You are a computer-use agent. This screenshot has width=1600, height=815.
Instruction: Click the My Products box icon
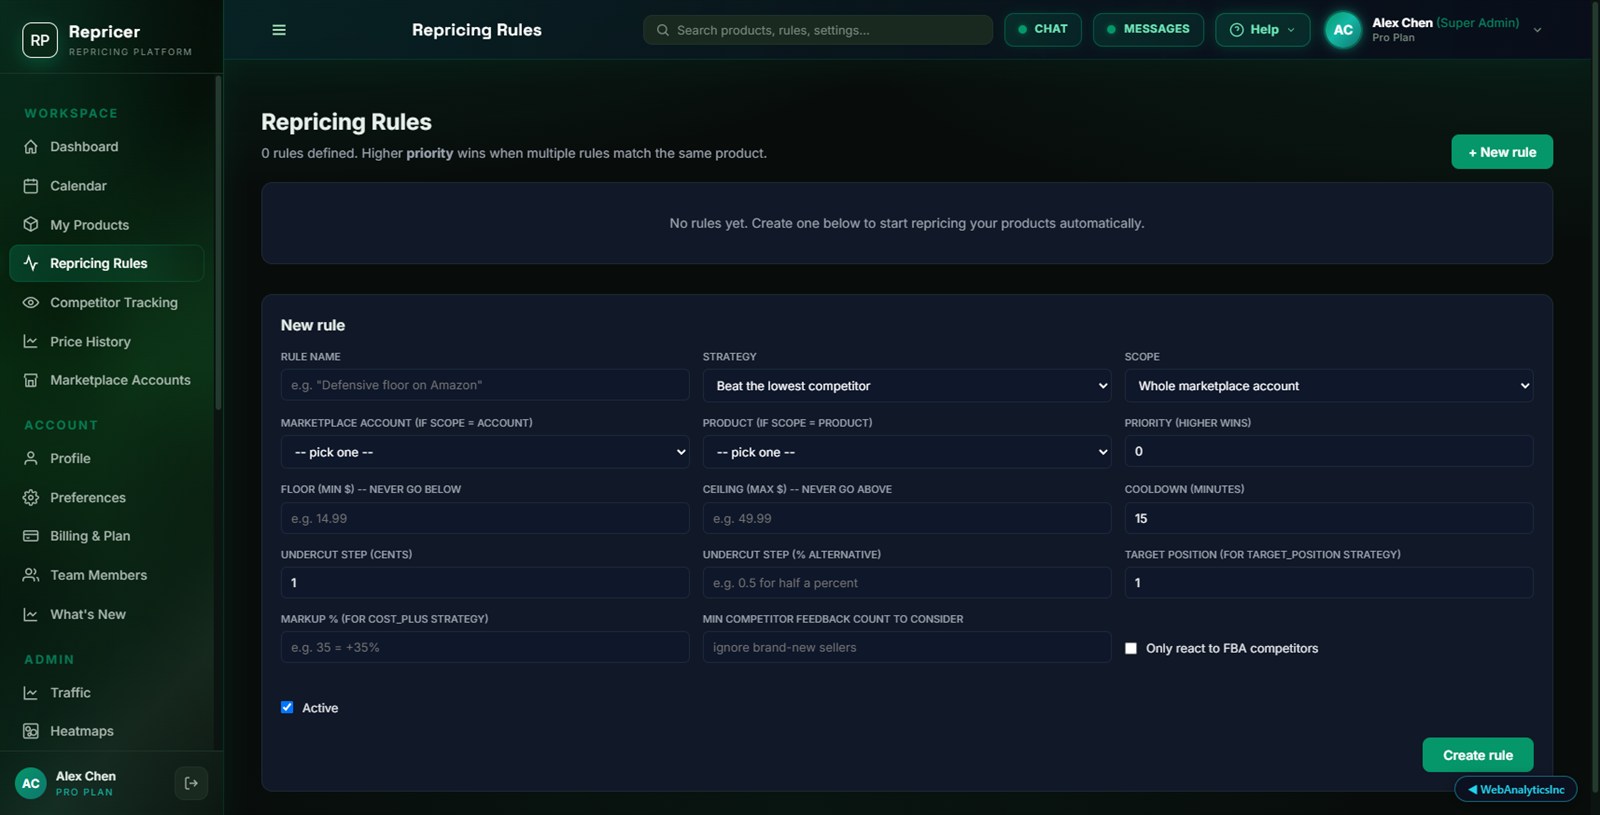pyautogui.click(x=31, y=225)
